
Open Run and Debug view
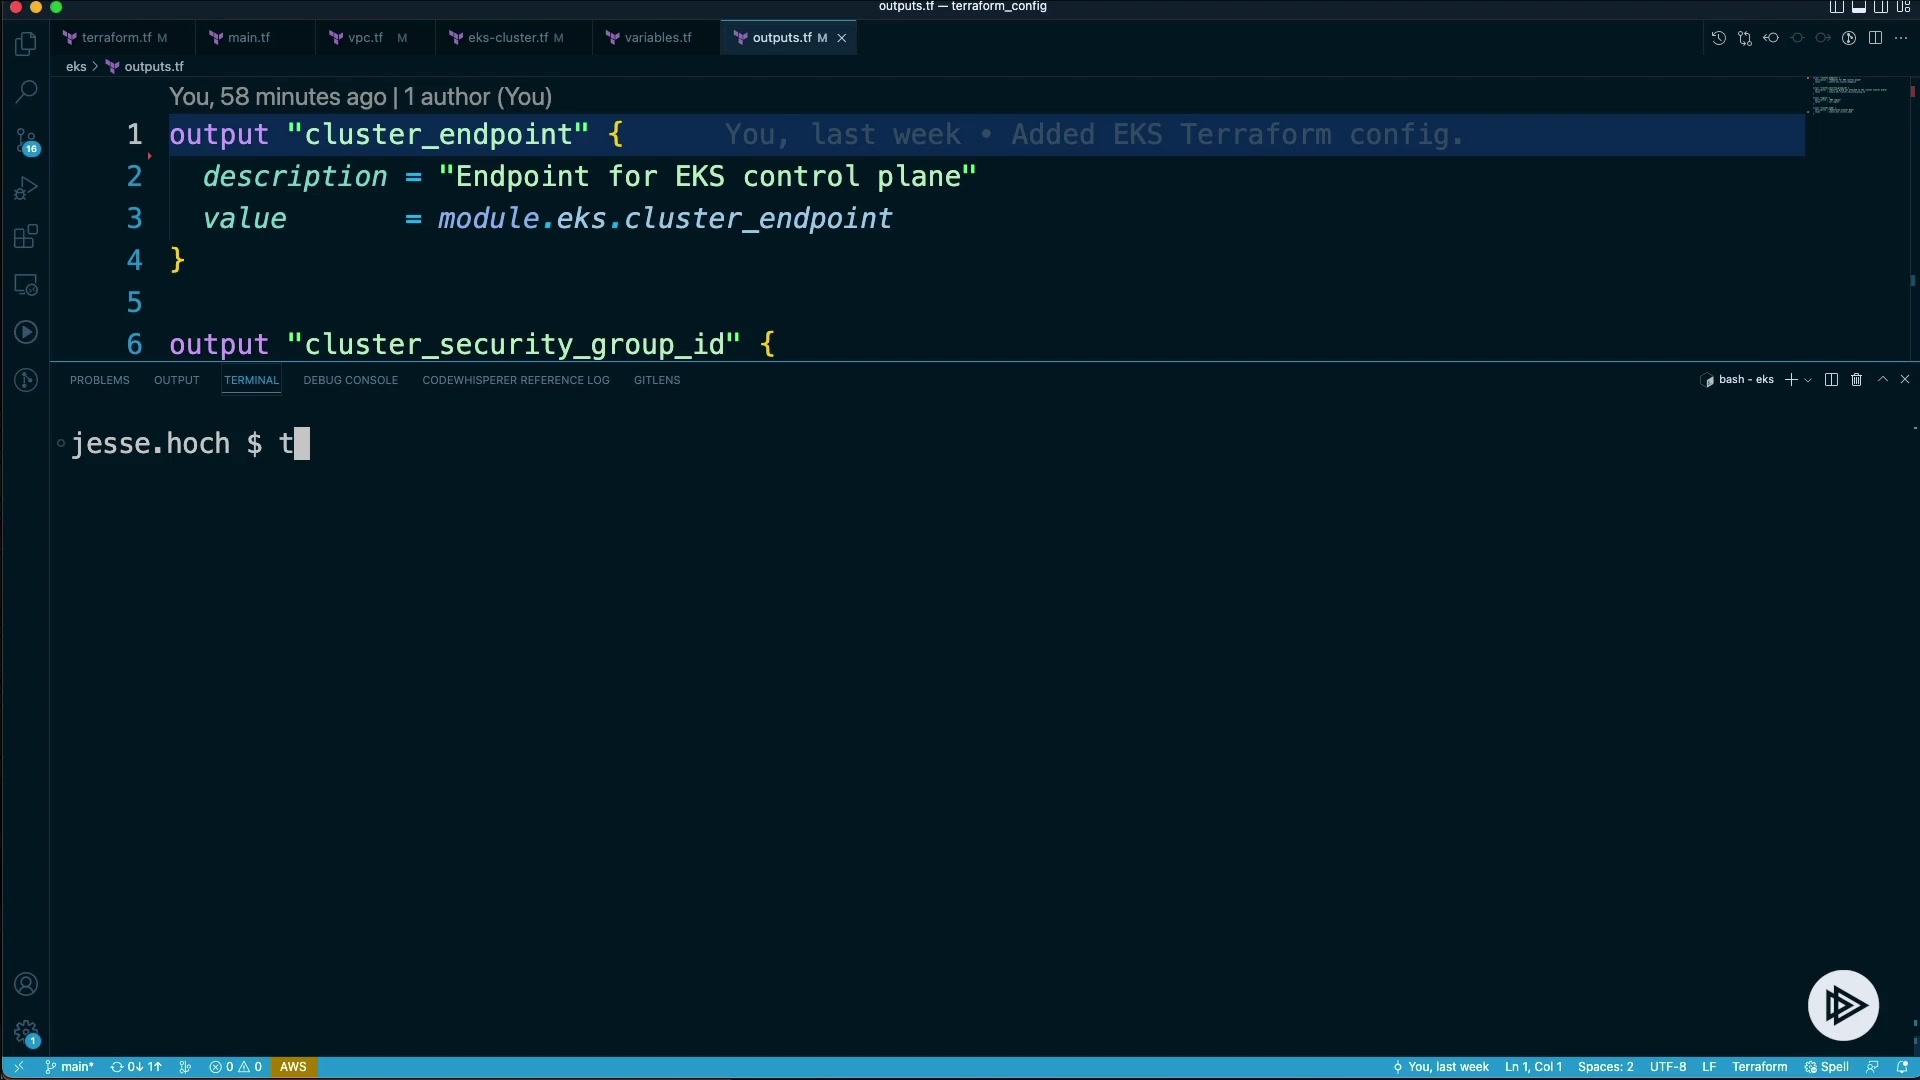click(26, 189)
